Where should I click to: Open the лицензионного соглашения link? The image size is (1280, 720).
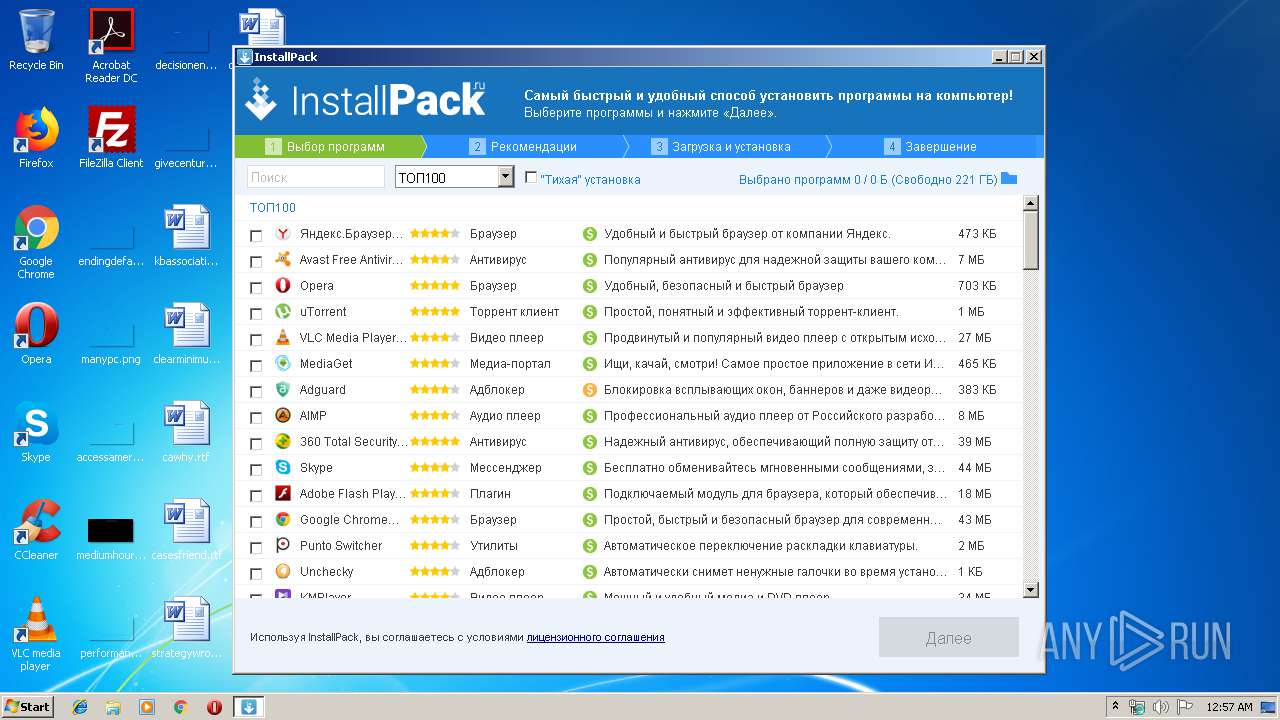[595, 637]
